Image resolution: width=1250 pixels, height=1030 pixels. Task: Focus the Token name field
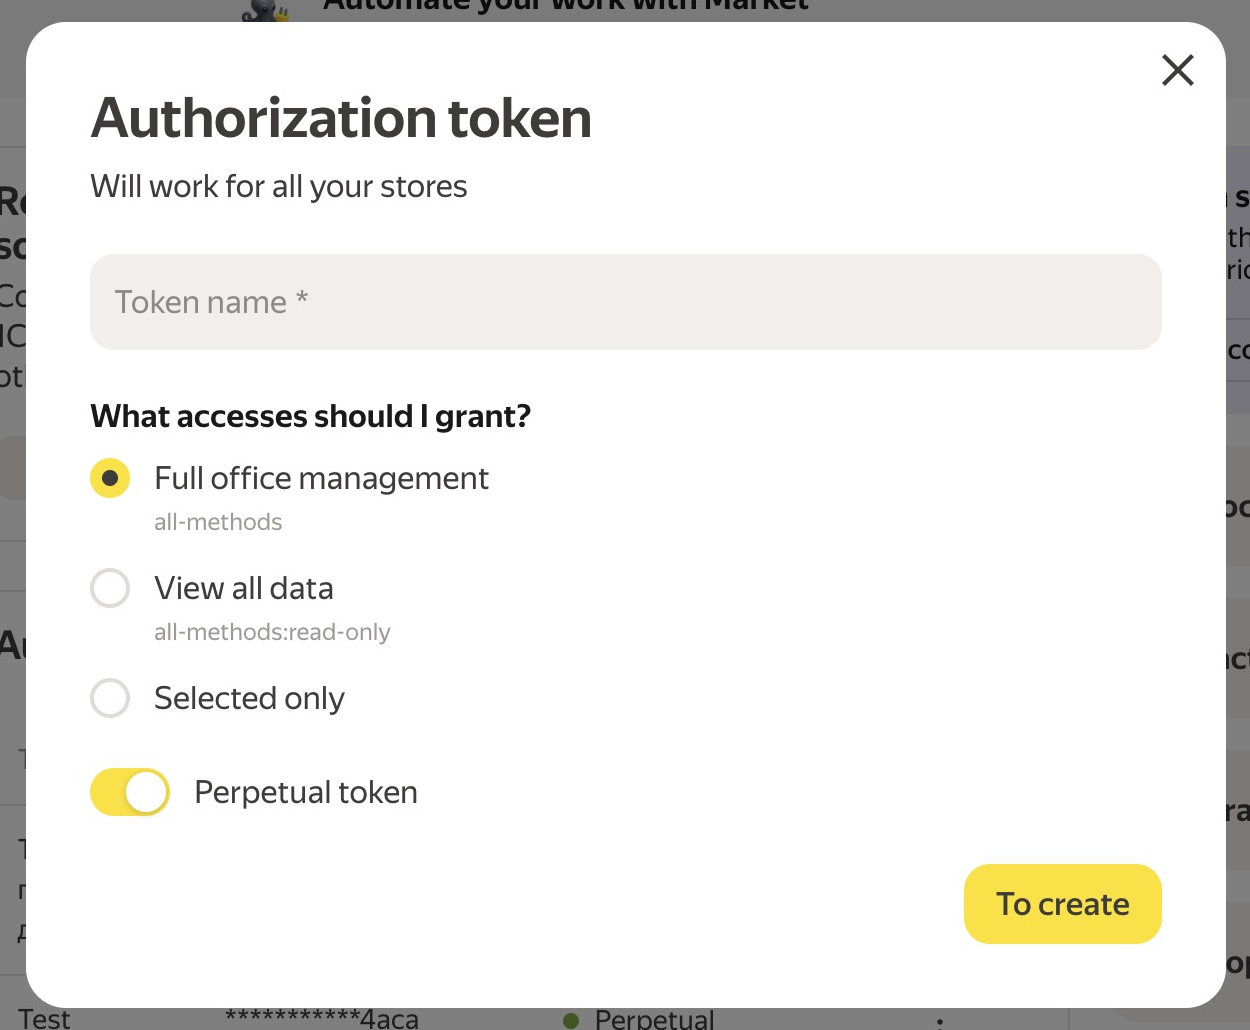click(x=626, y=302)
